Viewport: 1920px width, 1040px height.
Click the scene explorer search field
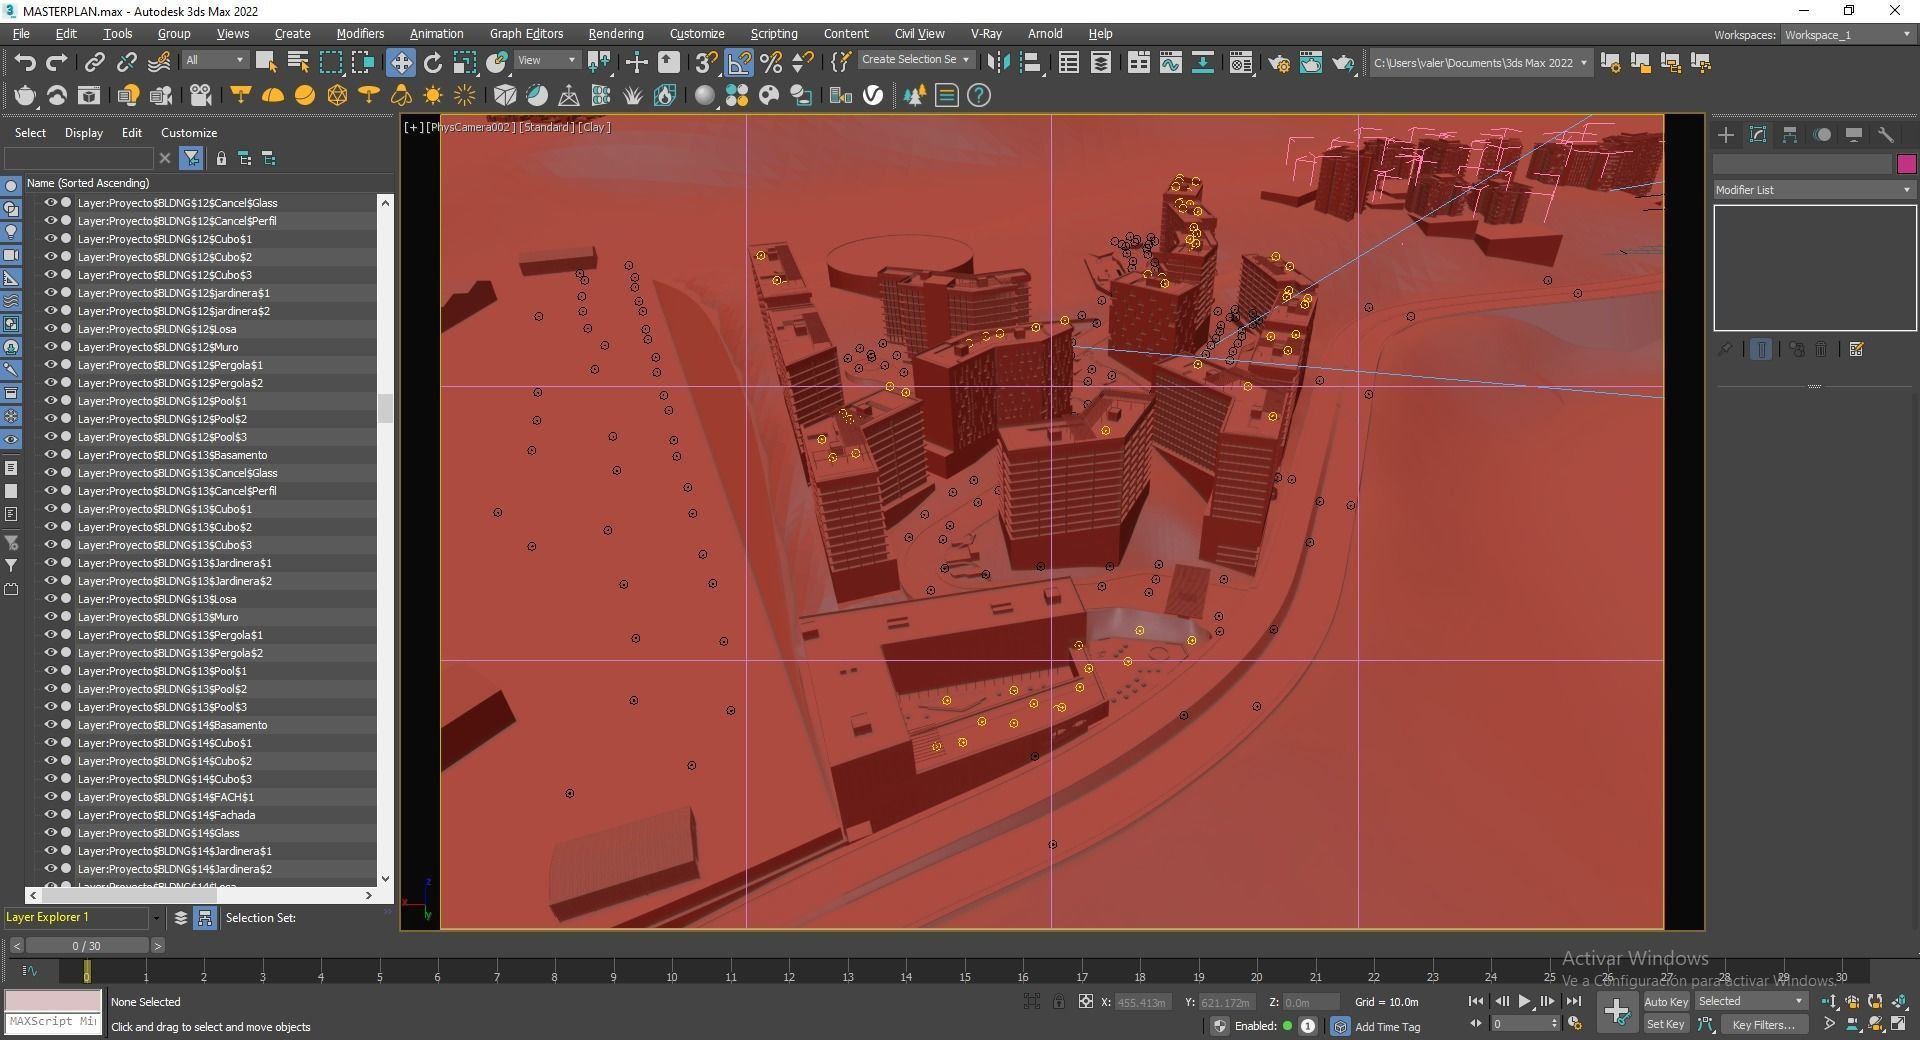click(x=79, y=158)
